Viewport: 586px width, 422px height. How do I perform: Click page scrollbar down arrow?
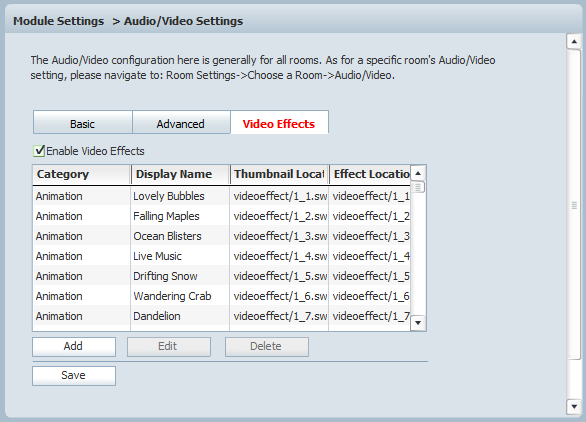click(x=574, y=407)
